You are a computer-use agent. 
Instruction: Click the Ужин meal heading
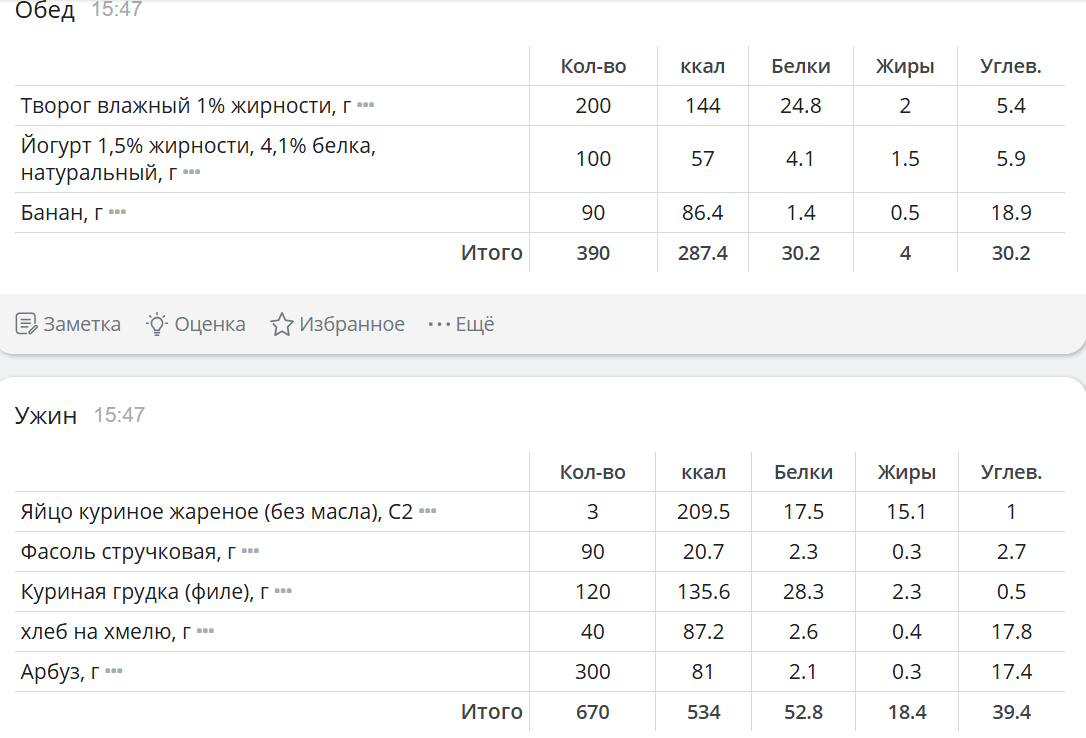[x=46, y=415]
